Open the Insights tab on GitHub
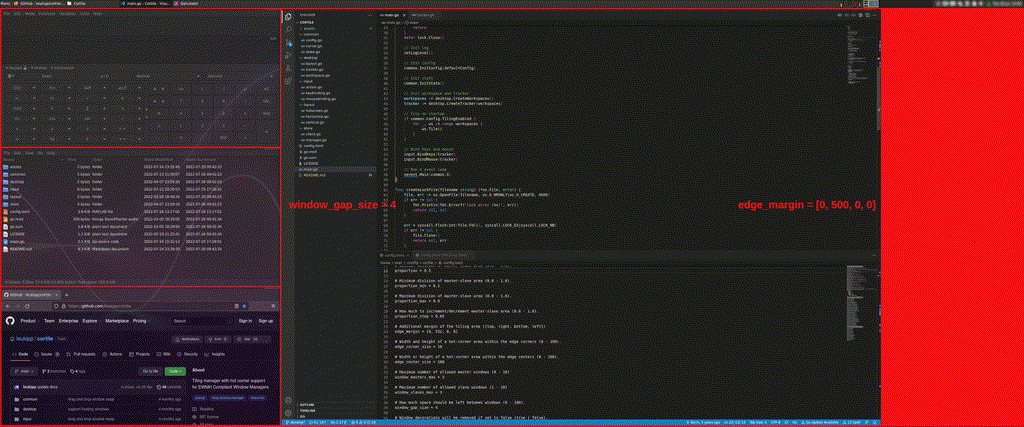Image resolution: width=1024 pixels, height=427 pixels. pos(215,354)
